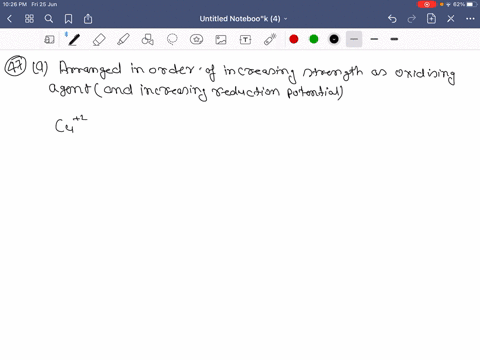Choose the green pen color

pyautogui.click(x=314, y=39)
